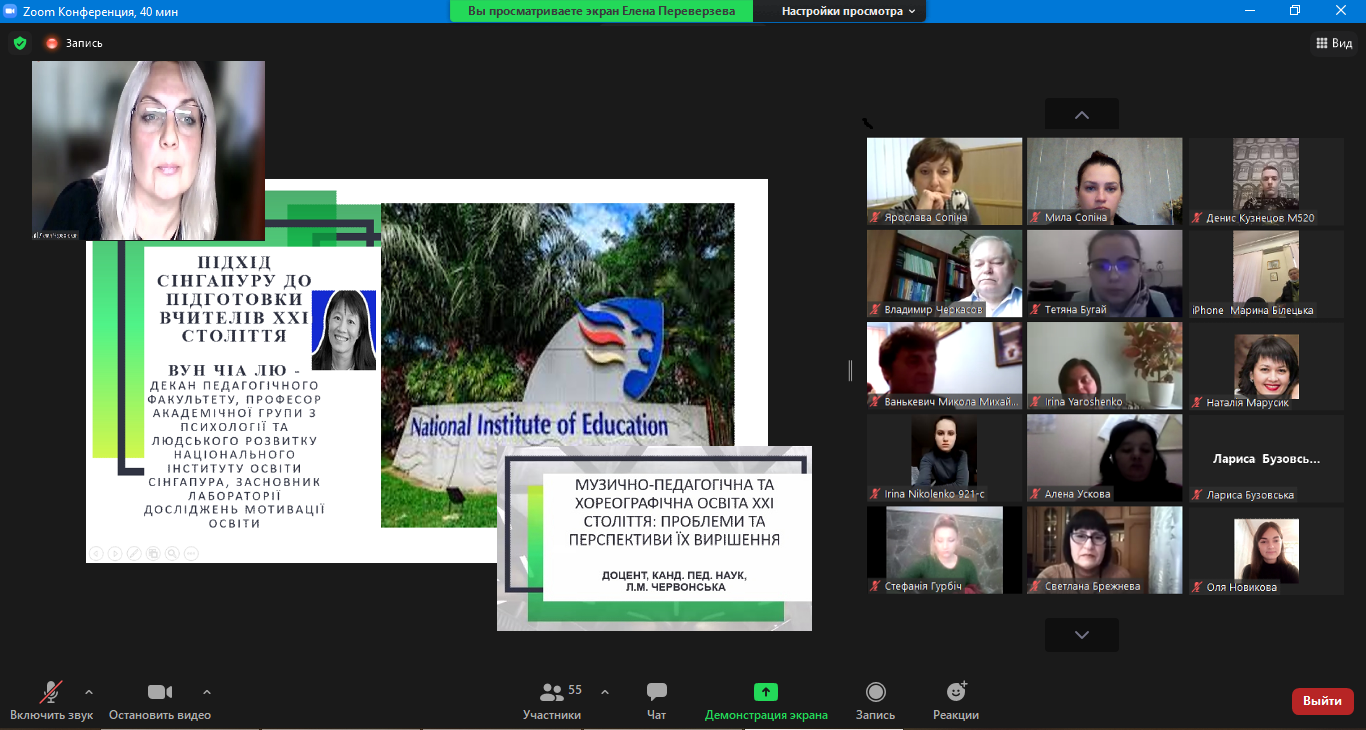Viewport: 1366px width, 730px height.
Task: Open Настройки просмотра dropdown
Action: pyautogui.click(x=848, y=11)
